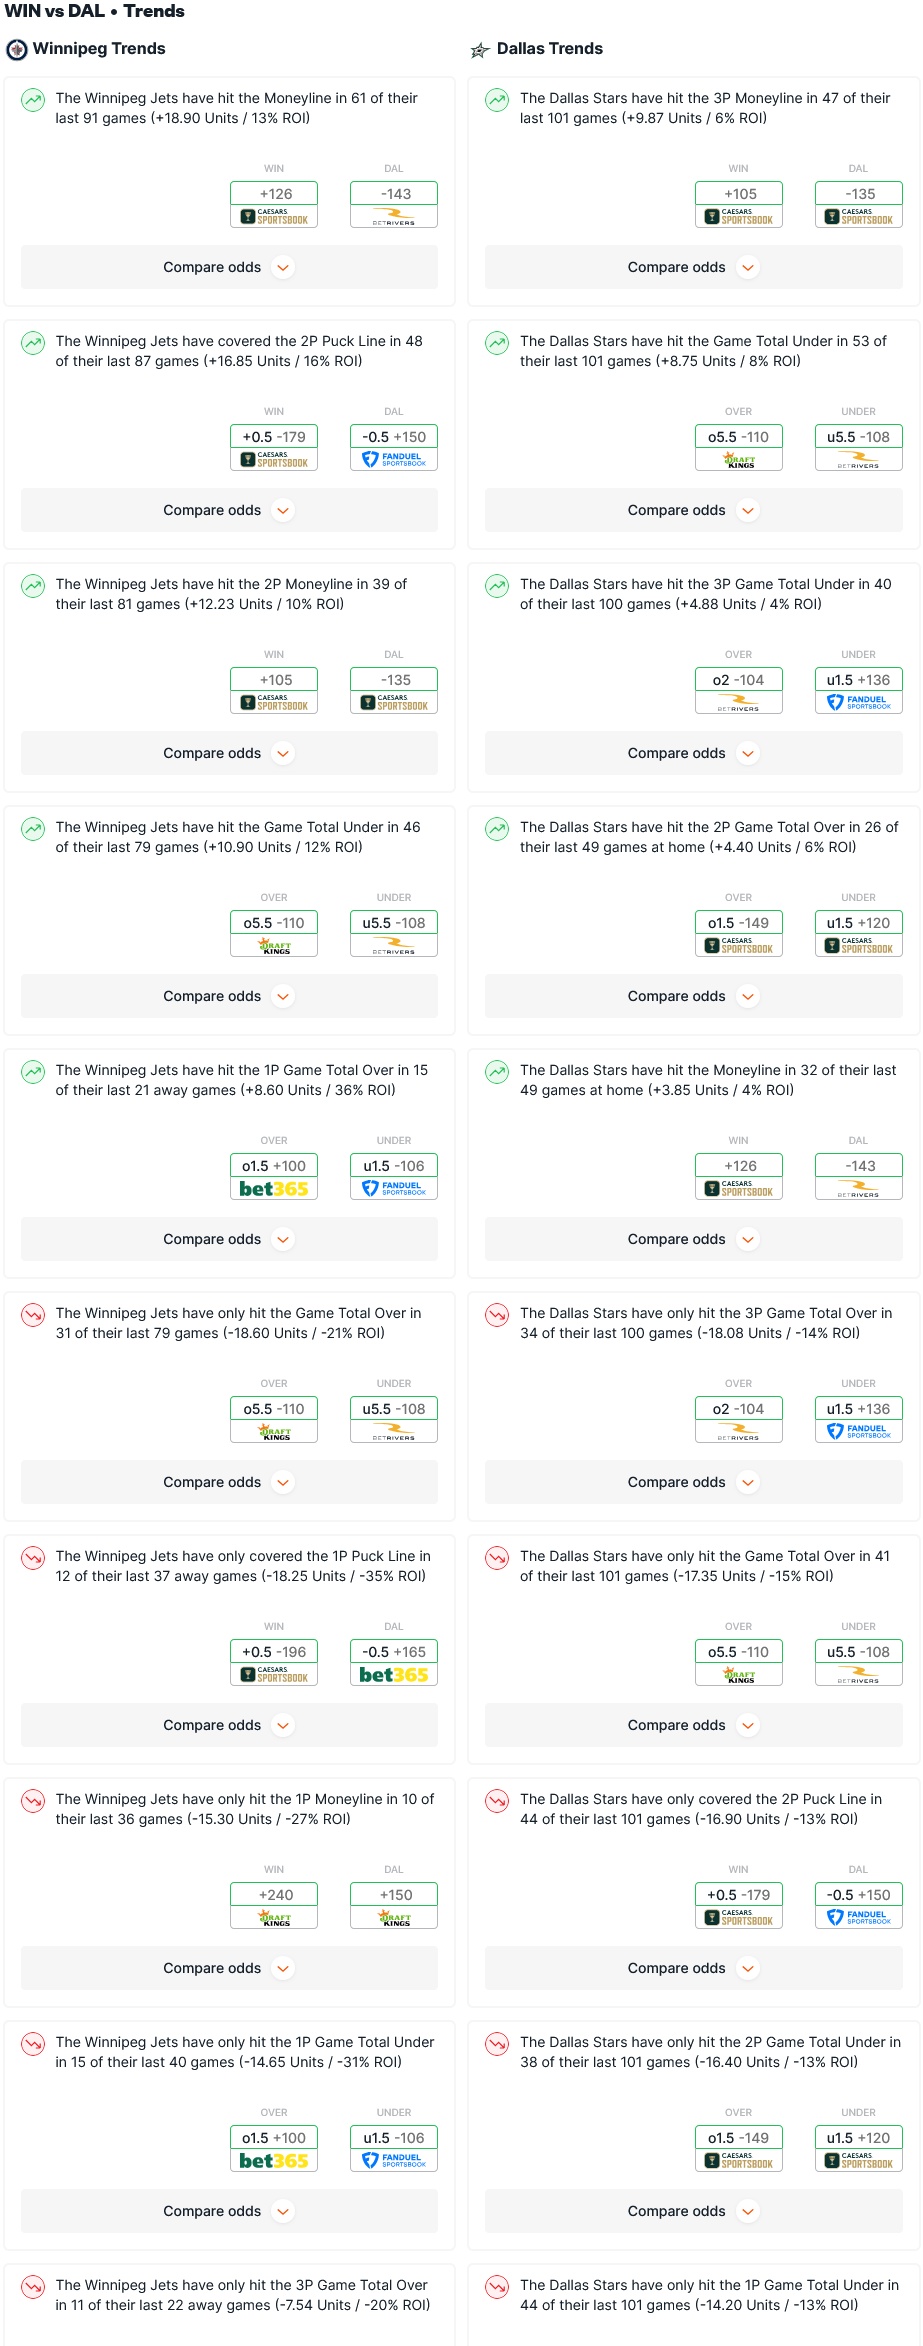The height and width of the screenshot is (2346, 923).
Task: Click red downtrend icon for Dallas 2P Puck Line
Action: [497, 1800]
